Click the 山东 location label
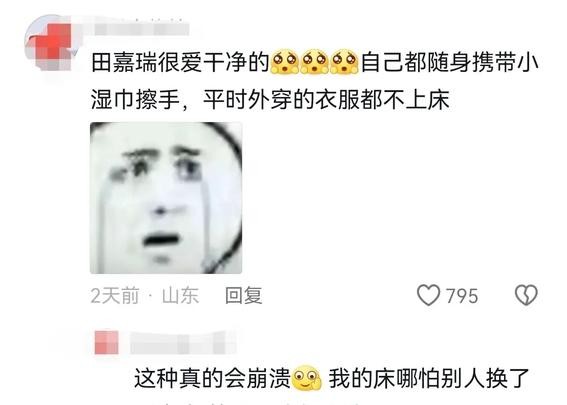567x405 pixels. click(180, 296)
